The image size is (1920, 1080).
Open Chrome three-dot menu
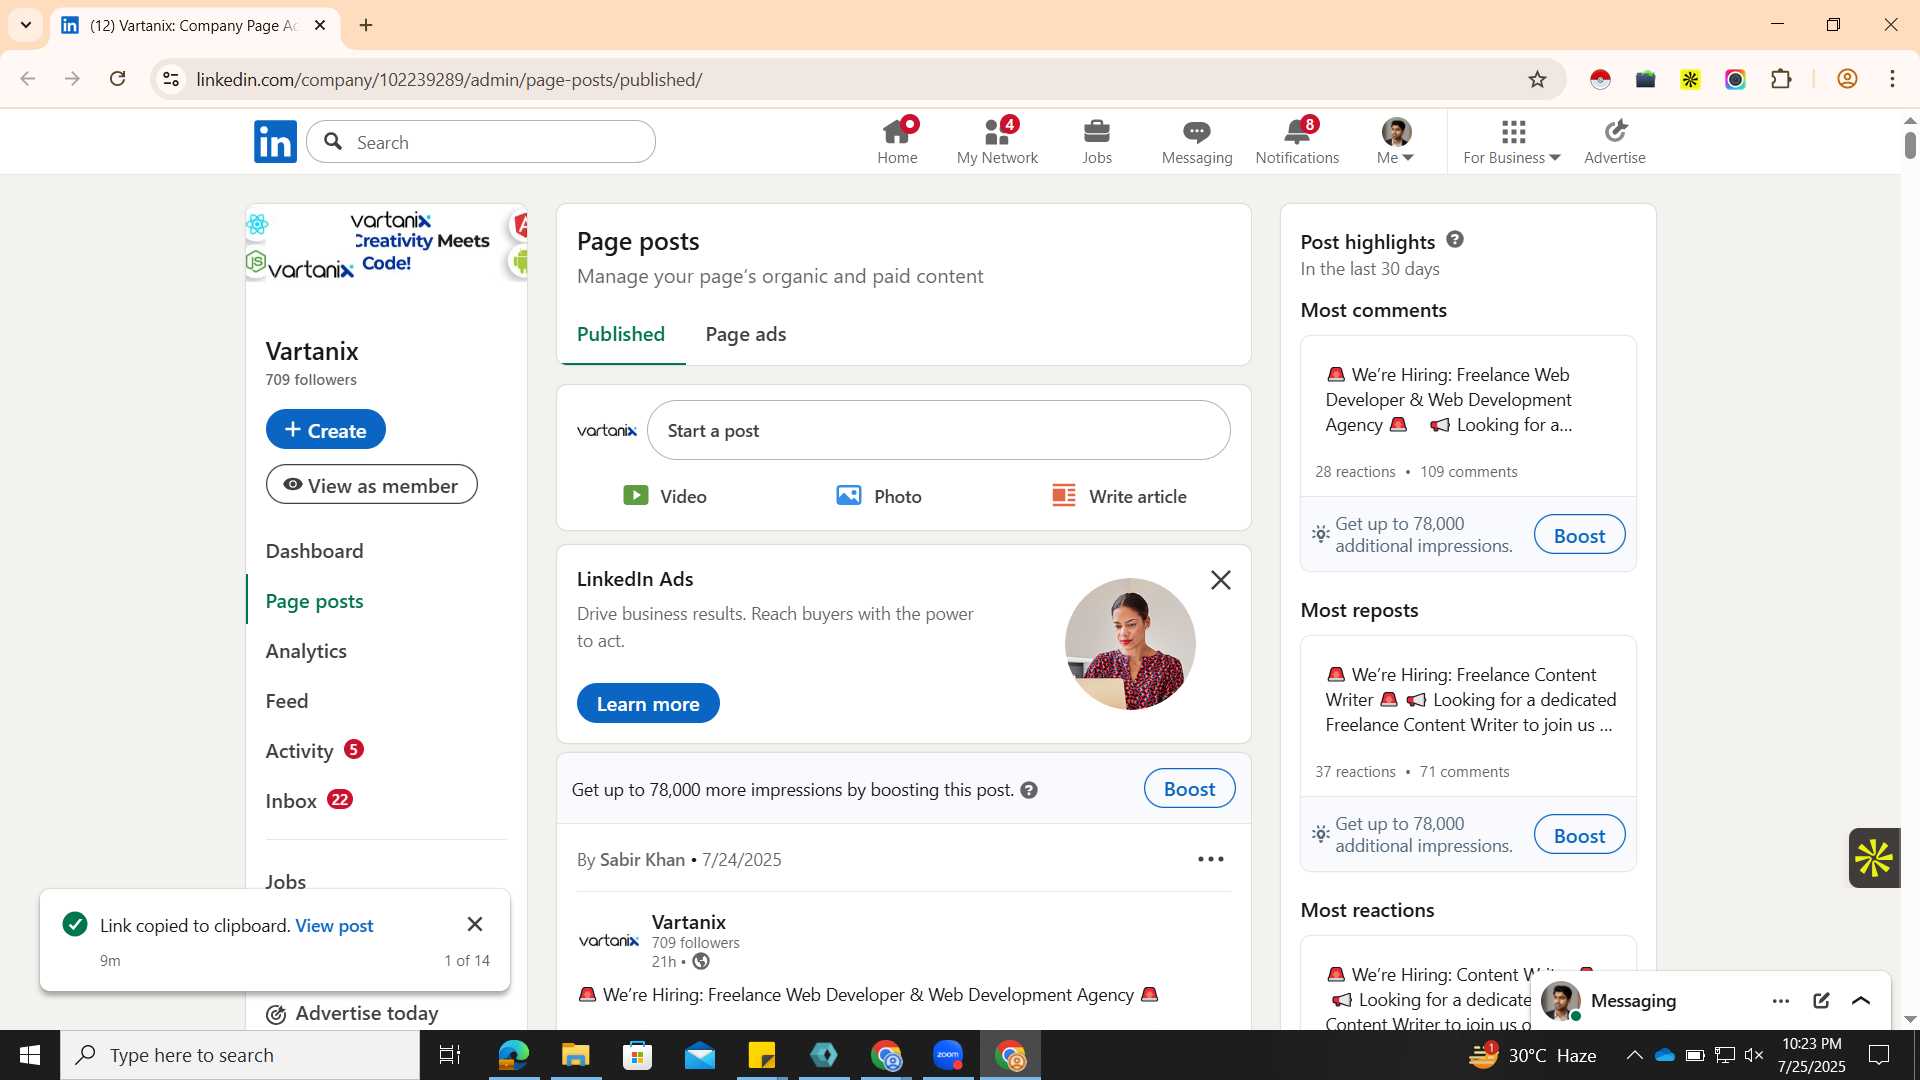(1893, 79)
